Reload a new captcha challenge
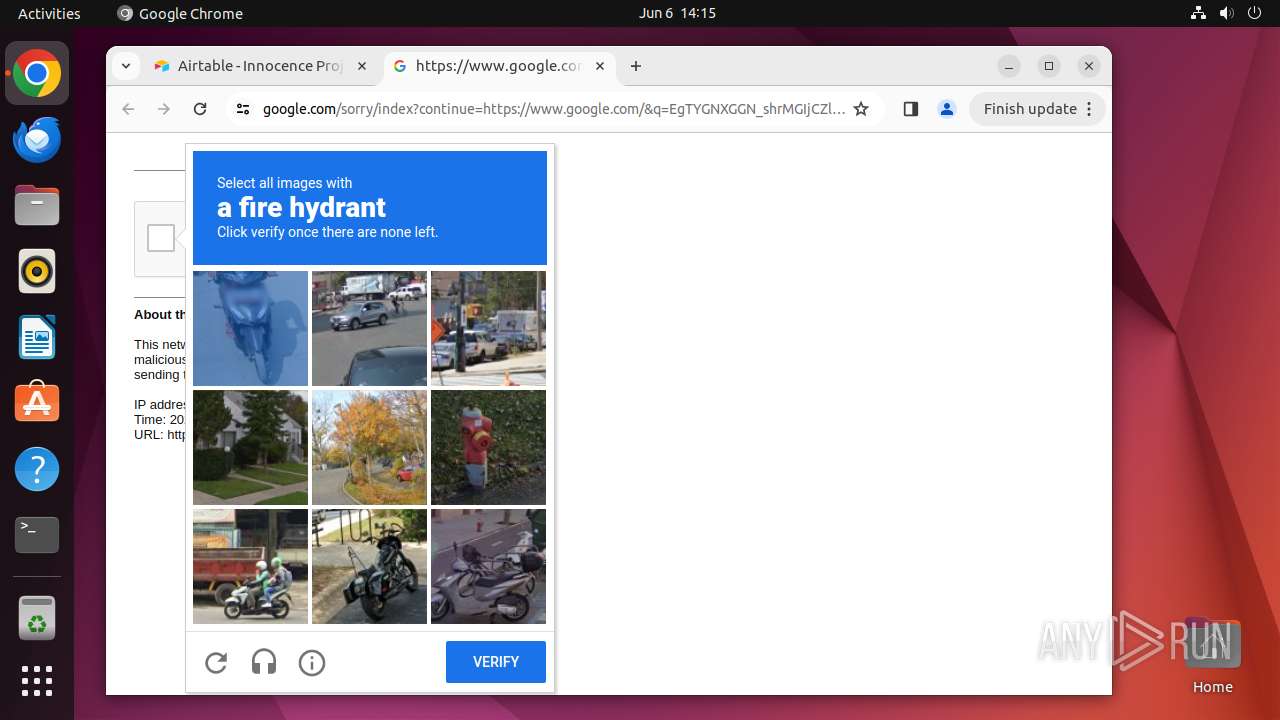1280x720 pixels. pyautogui.click(x=216, y=662)
